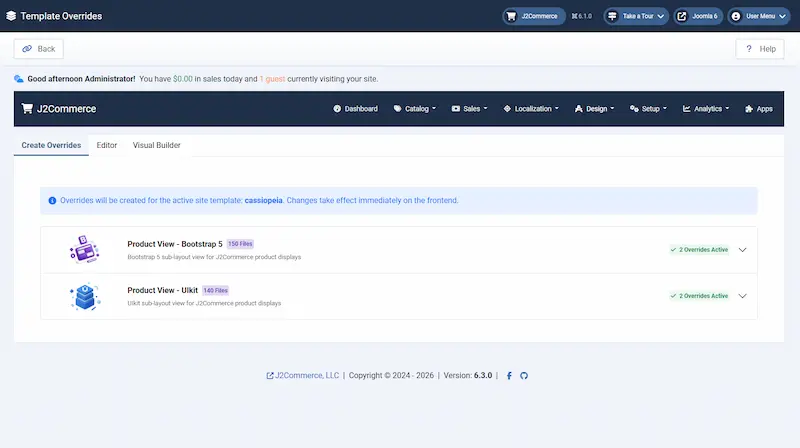Screen dimensions: 800x448
Task: Open the Analytics menu
Action: tap(706, 109)
